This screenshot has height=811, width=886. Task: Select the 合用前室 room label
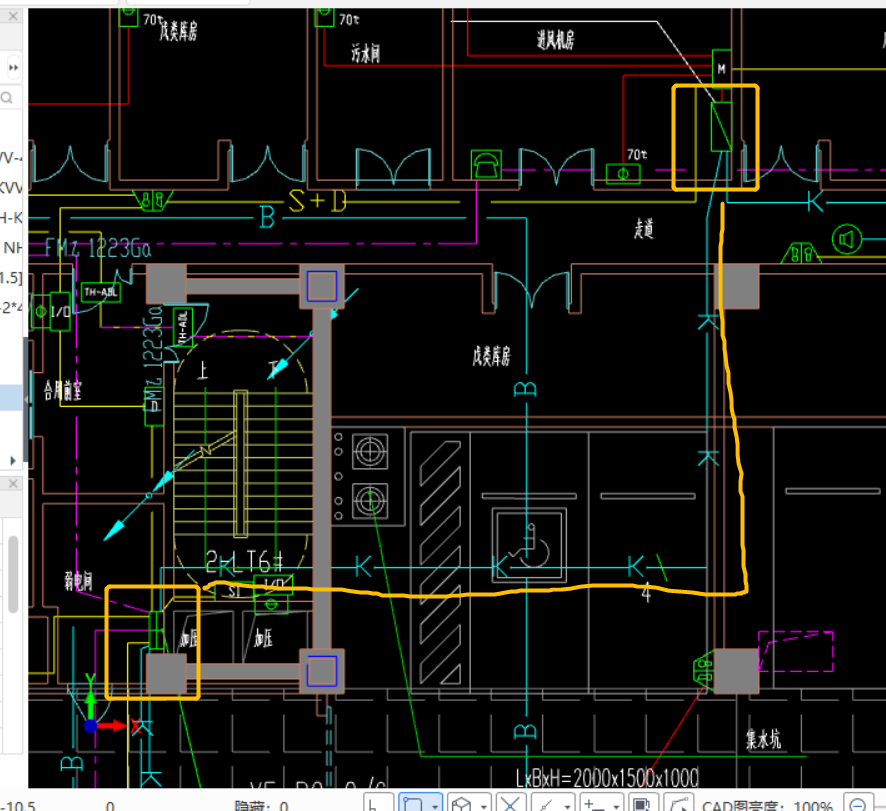click(63, 390)
